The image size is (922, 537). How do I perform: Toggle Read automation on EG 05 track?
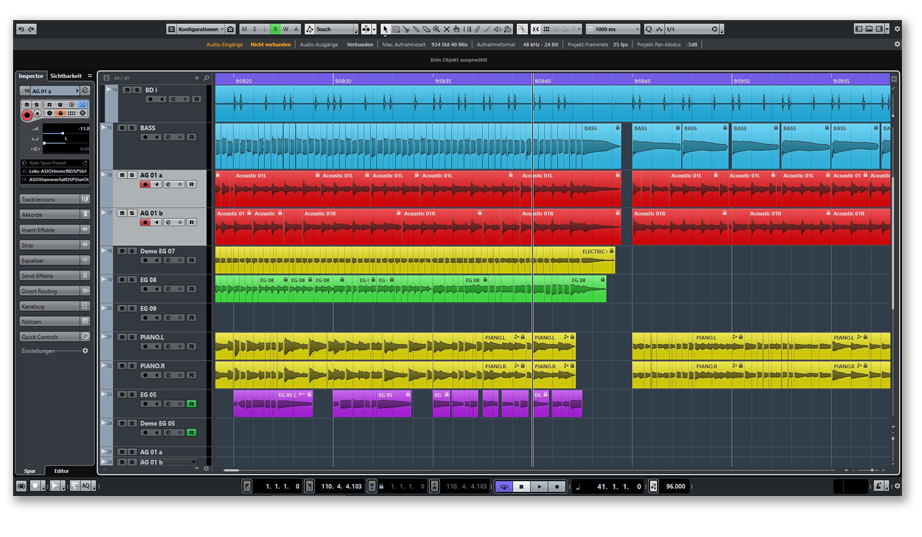191,404
